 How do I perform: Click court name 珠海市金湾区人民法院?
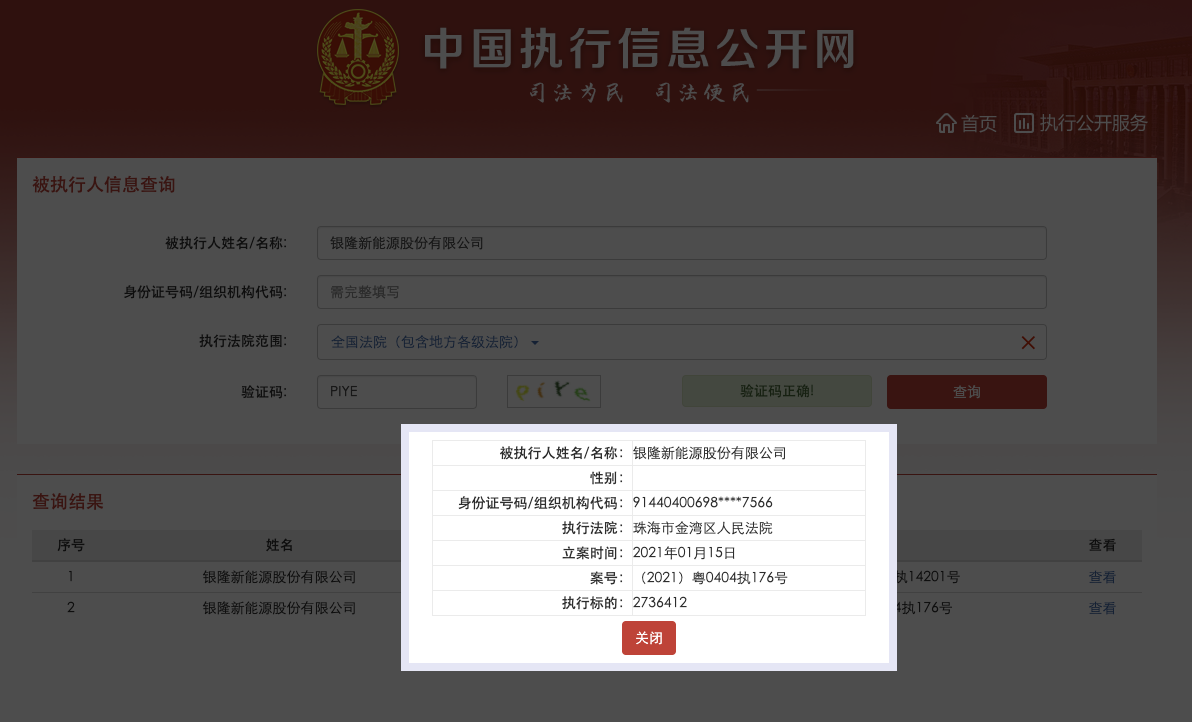[702, 528]
